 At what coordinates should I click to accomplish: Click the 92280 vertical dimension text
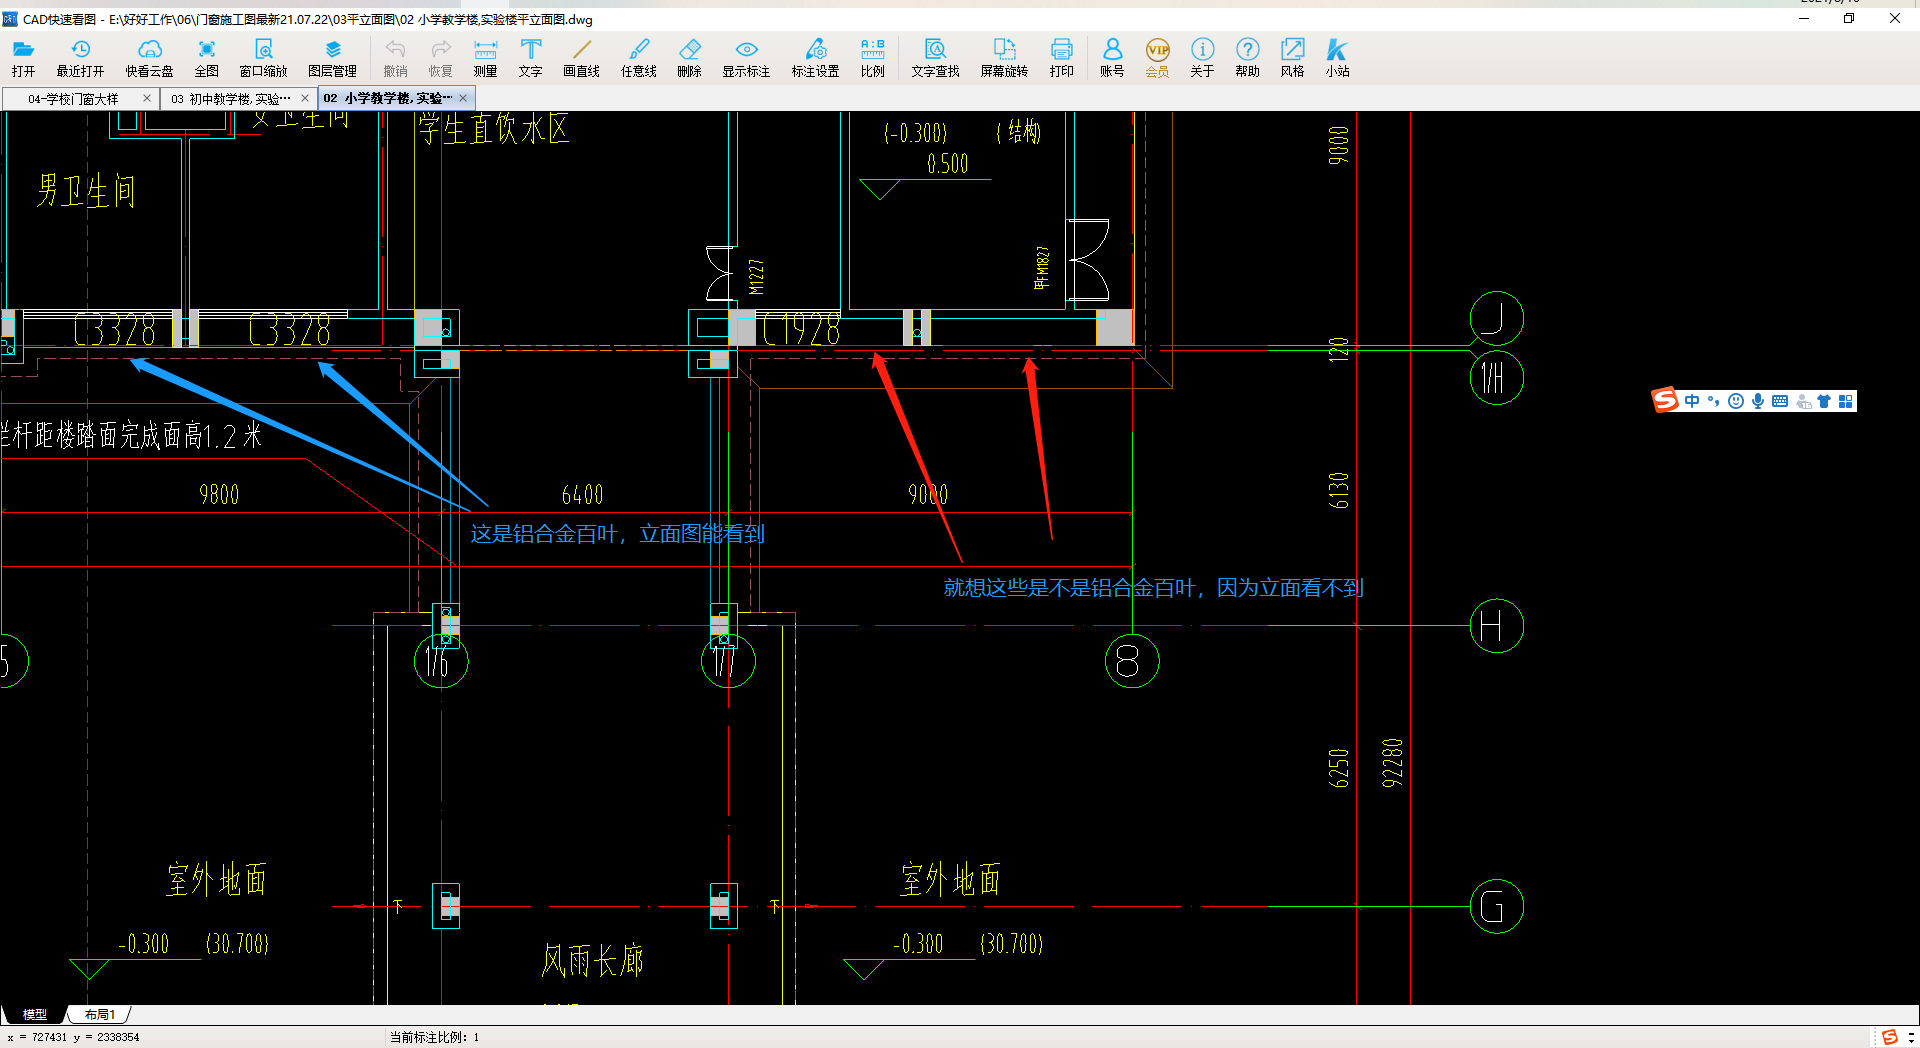[1392, 763]
